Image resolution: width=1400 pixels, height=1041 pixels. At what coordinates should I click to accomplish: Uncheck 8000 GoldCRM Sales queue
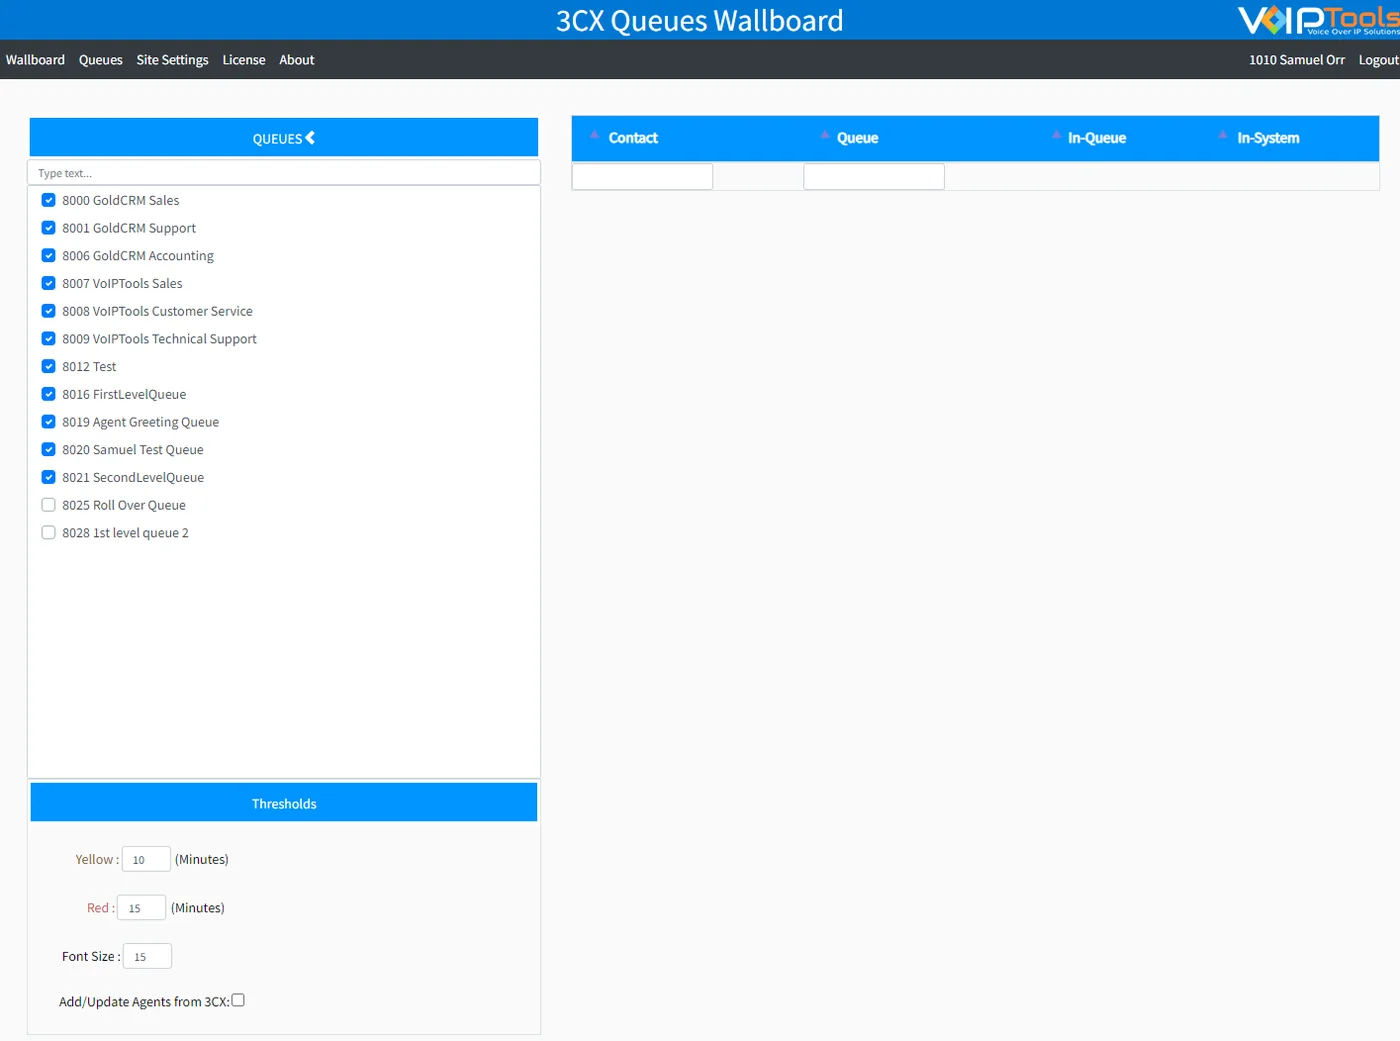click(x=48, y=200)
